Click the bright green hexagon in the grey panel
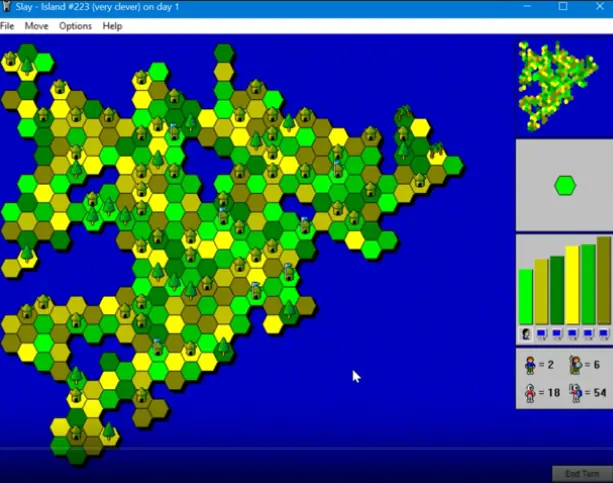Screen dimensions: 613x483 coord(565,185)
